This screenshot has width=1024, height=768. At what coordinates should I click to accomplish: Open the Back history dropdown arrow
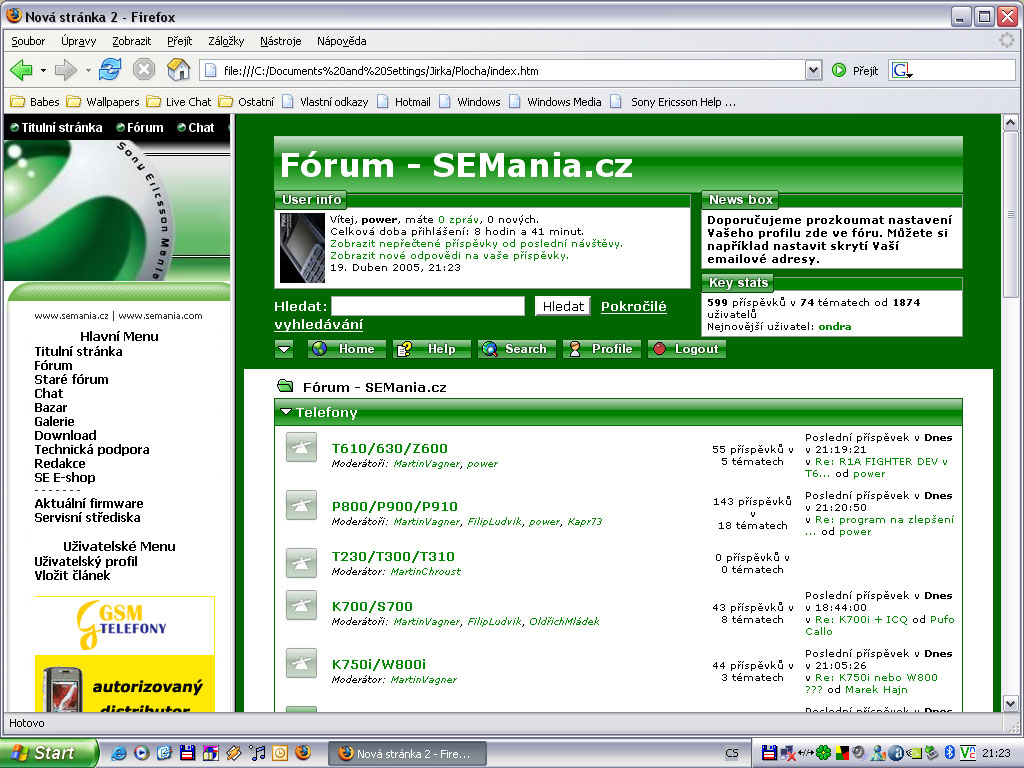43,70
